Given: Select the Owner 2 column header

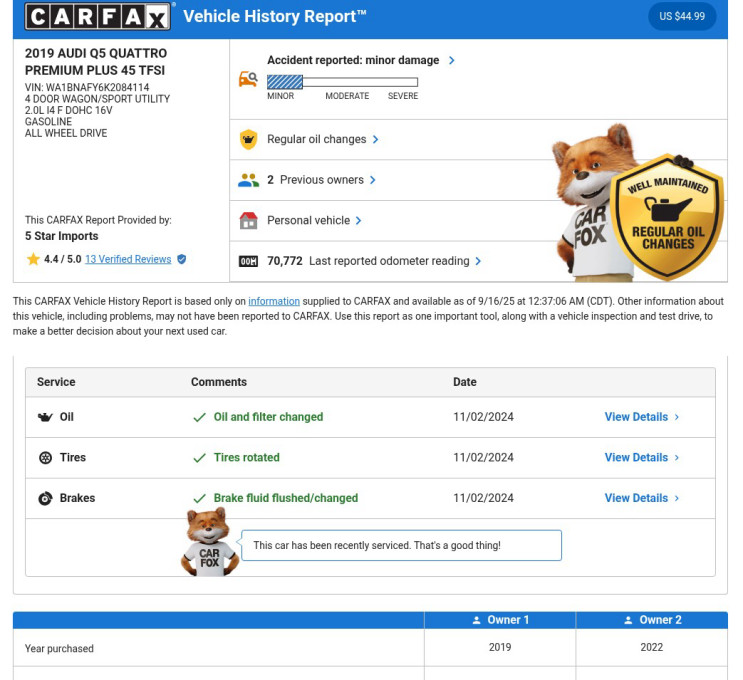Looking at the screenshot, I should (652, 620).
